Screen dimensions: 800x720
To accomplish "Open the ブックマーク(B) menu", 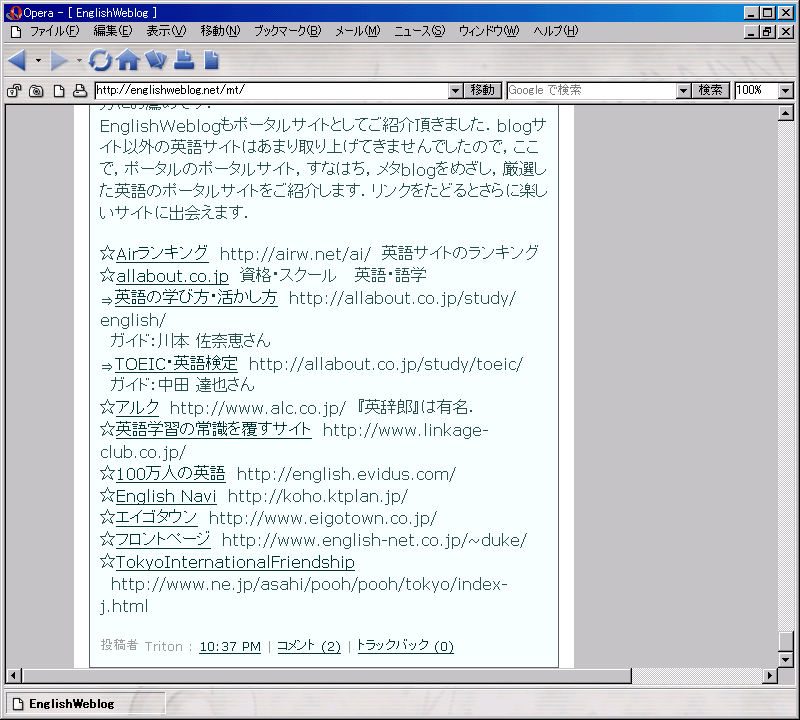I will tap(288, 32).
